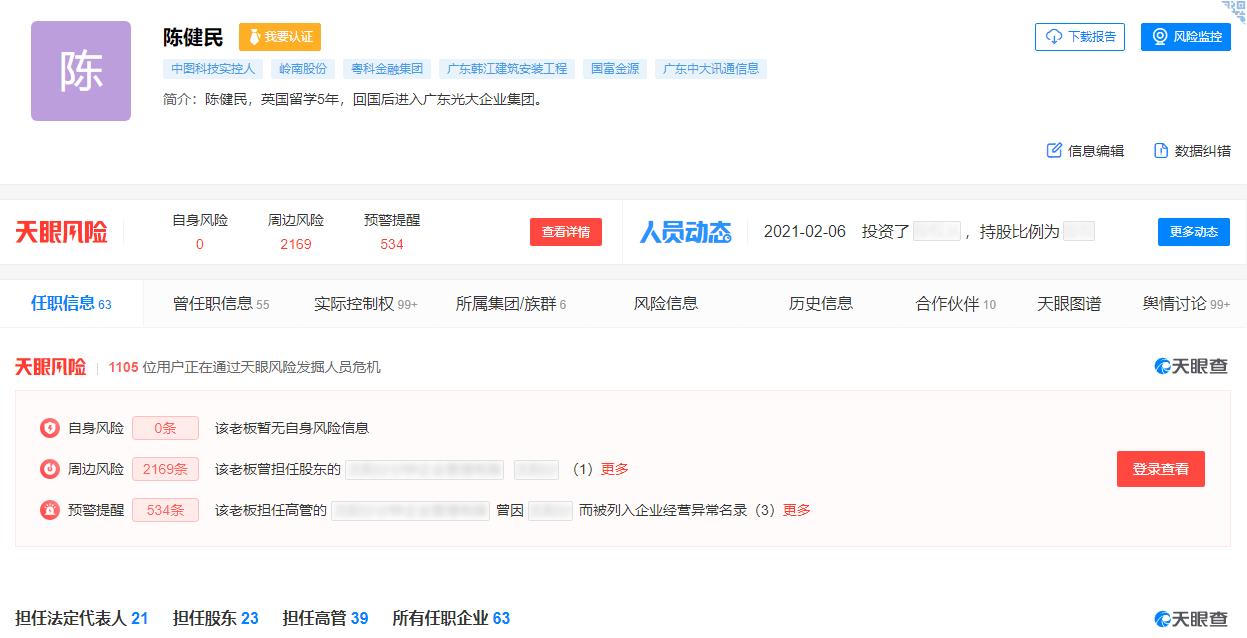Image resolution: width=1247 pixels, height=638 pixels.
Task: Click the 查看详情 button
Action: point(566,231)
